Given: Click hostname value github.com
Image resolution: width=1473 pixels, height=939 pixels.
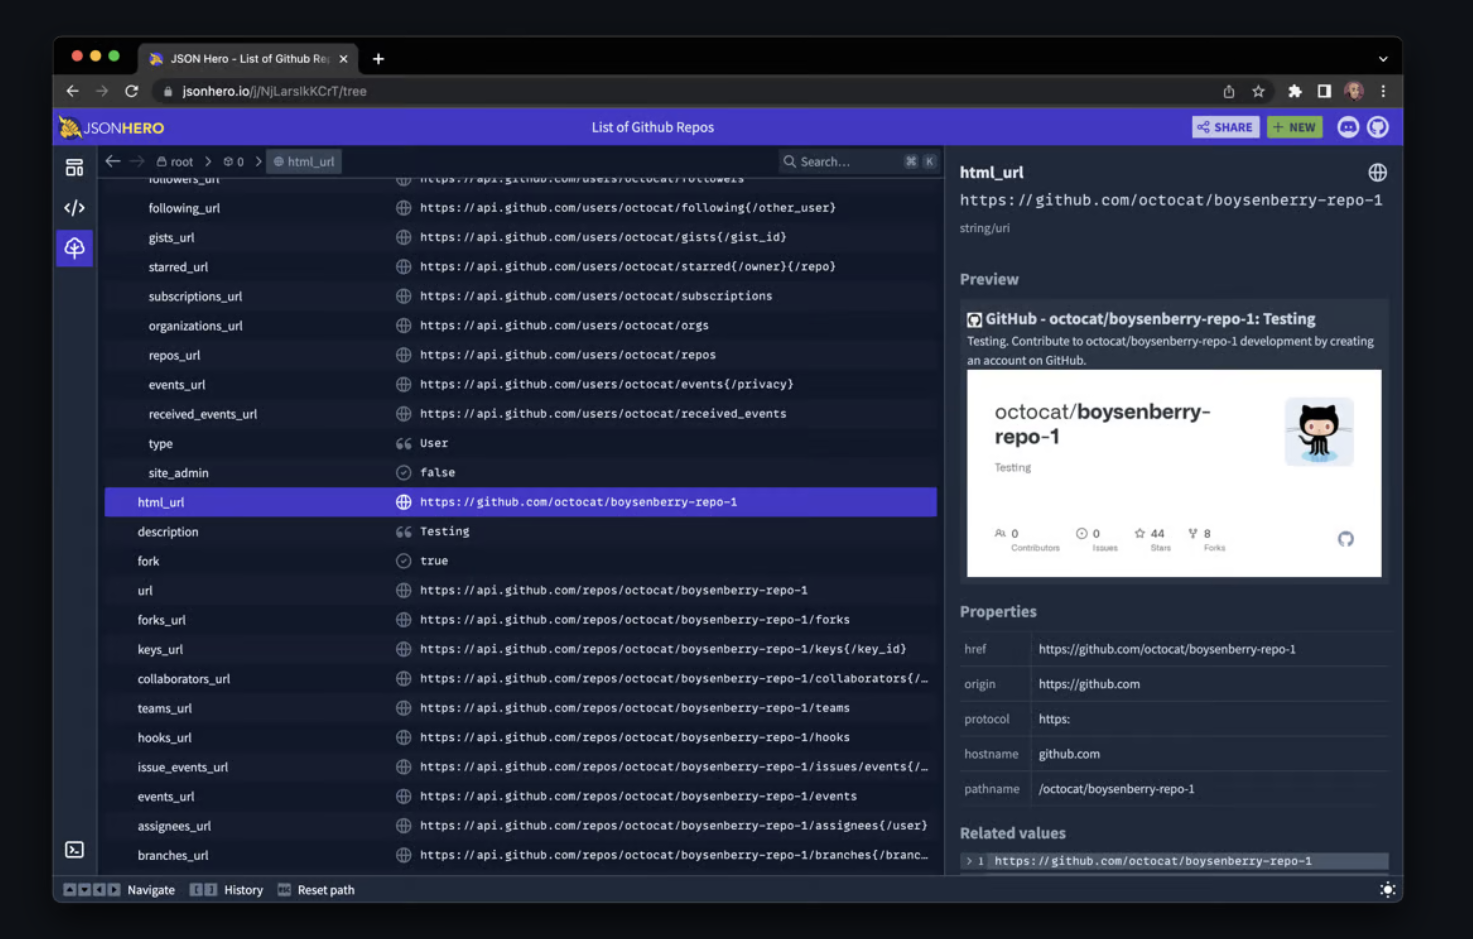Looking at the screenshot, I should coord(1069,754).
